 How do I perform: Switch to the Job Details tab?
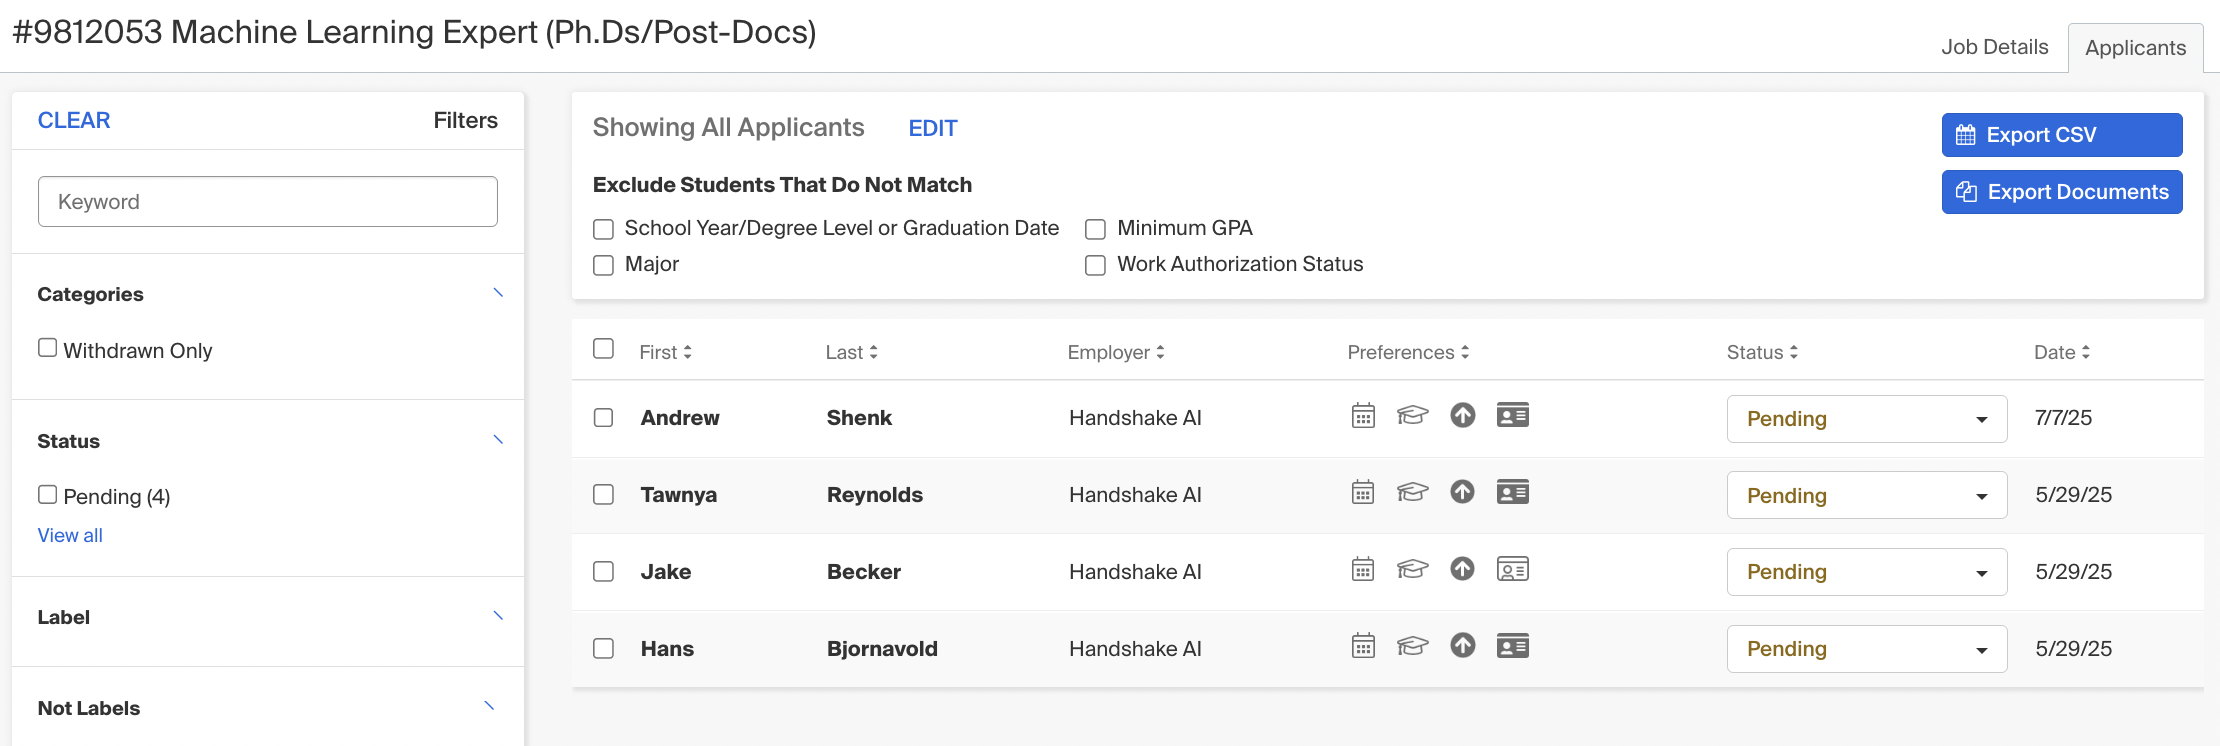click(x=1995, y=47)
